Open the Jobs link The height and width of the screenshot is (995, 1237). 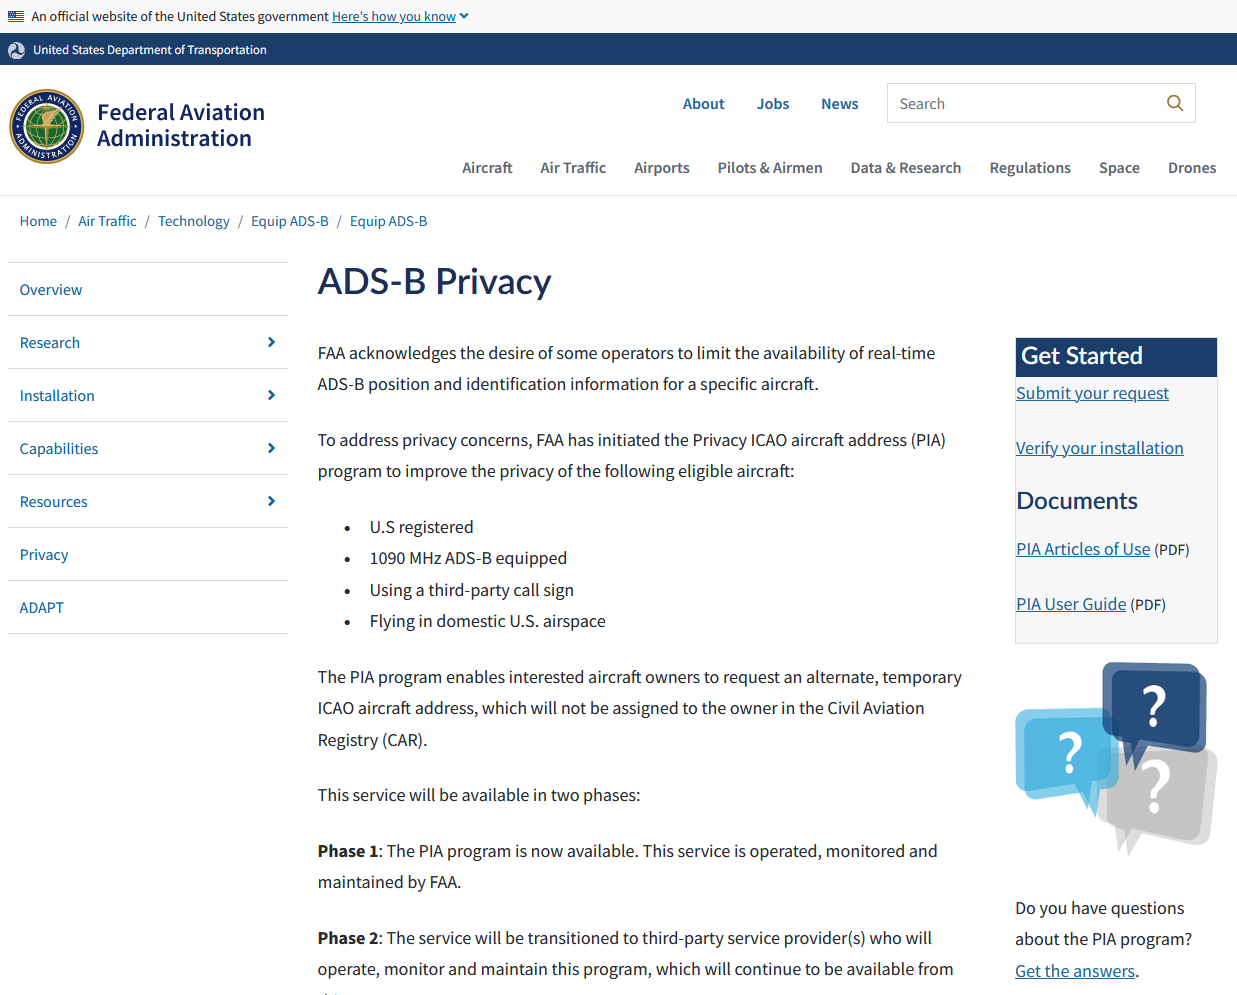tap(773, 104)
